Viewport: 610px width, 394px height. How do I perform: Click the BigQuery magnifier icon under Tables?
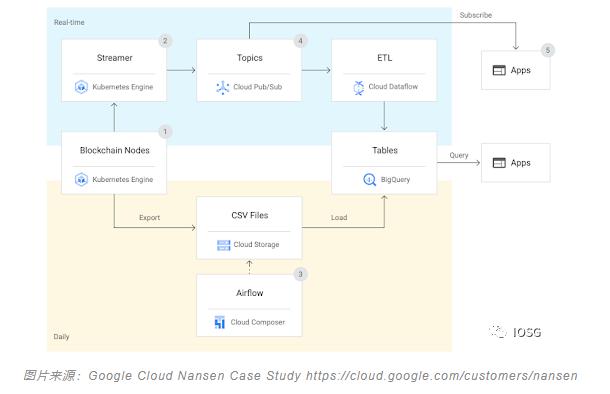(x=370, y=180)
